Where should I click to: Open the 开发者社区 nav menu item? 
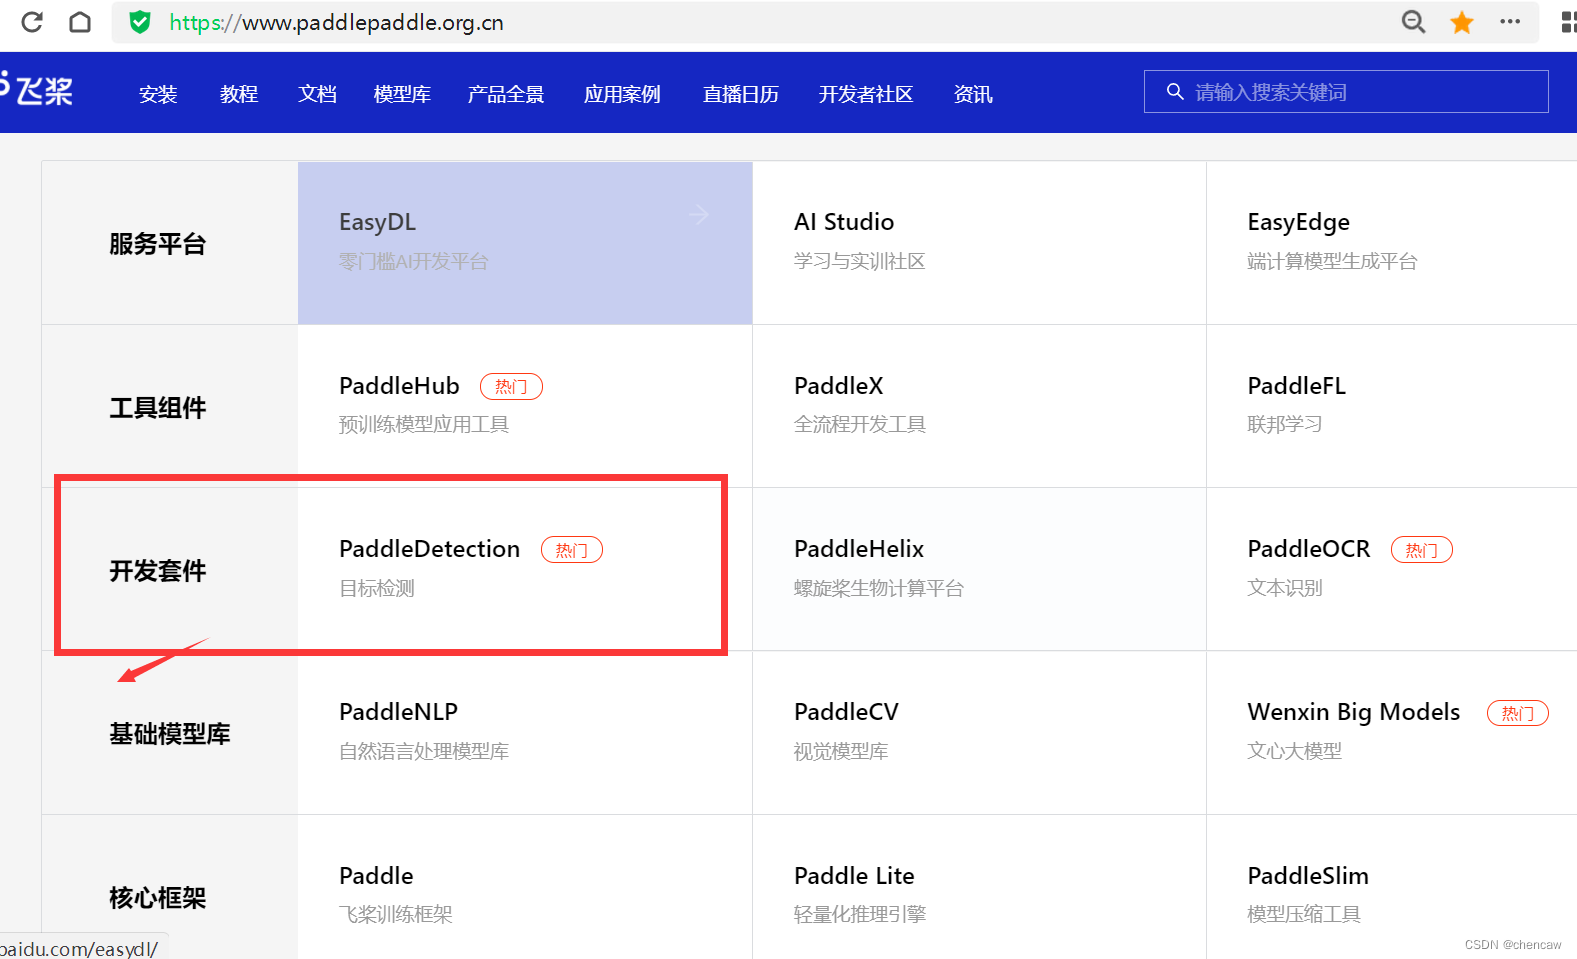[866, 94]
